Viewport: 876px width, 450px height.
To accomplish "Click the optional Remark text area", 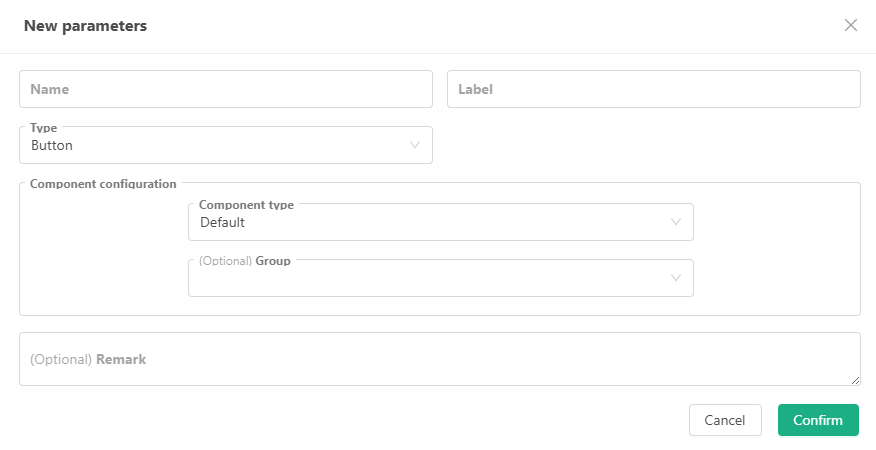I will click(439, 359).
